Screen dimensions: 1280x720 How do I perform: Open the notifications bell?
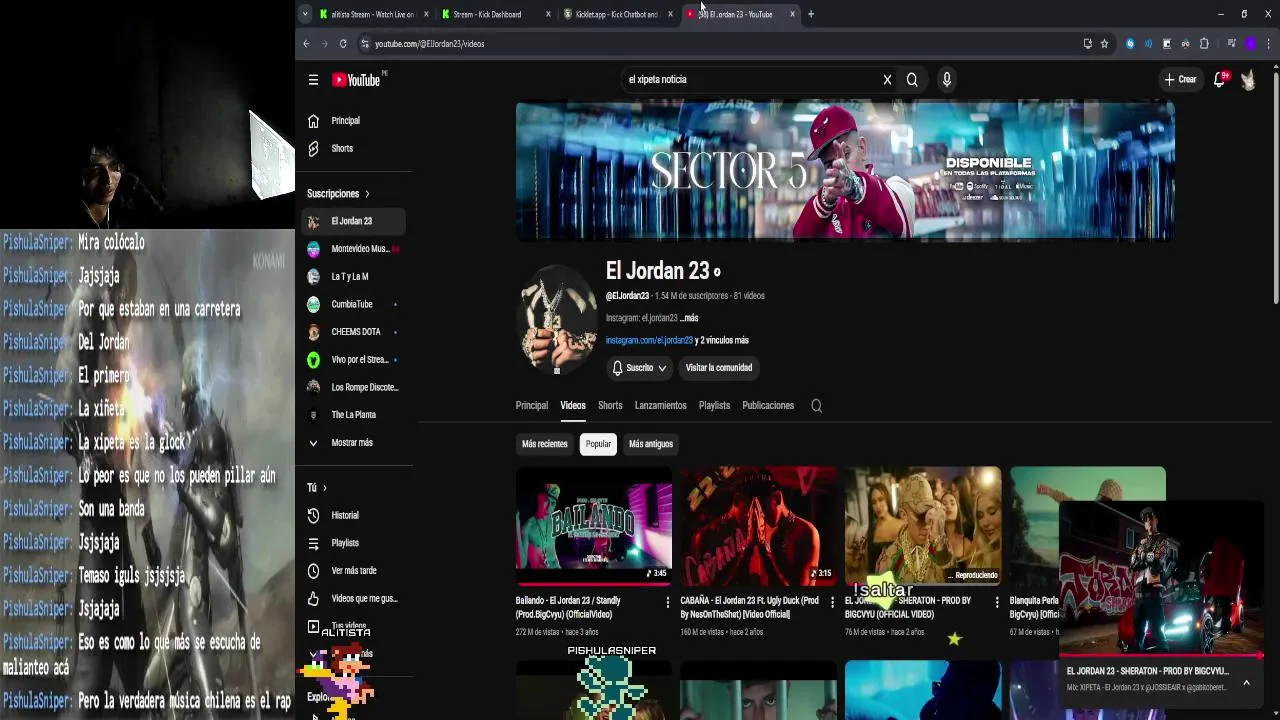coord(1220,80)
